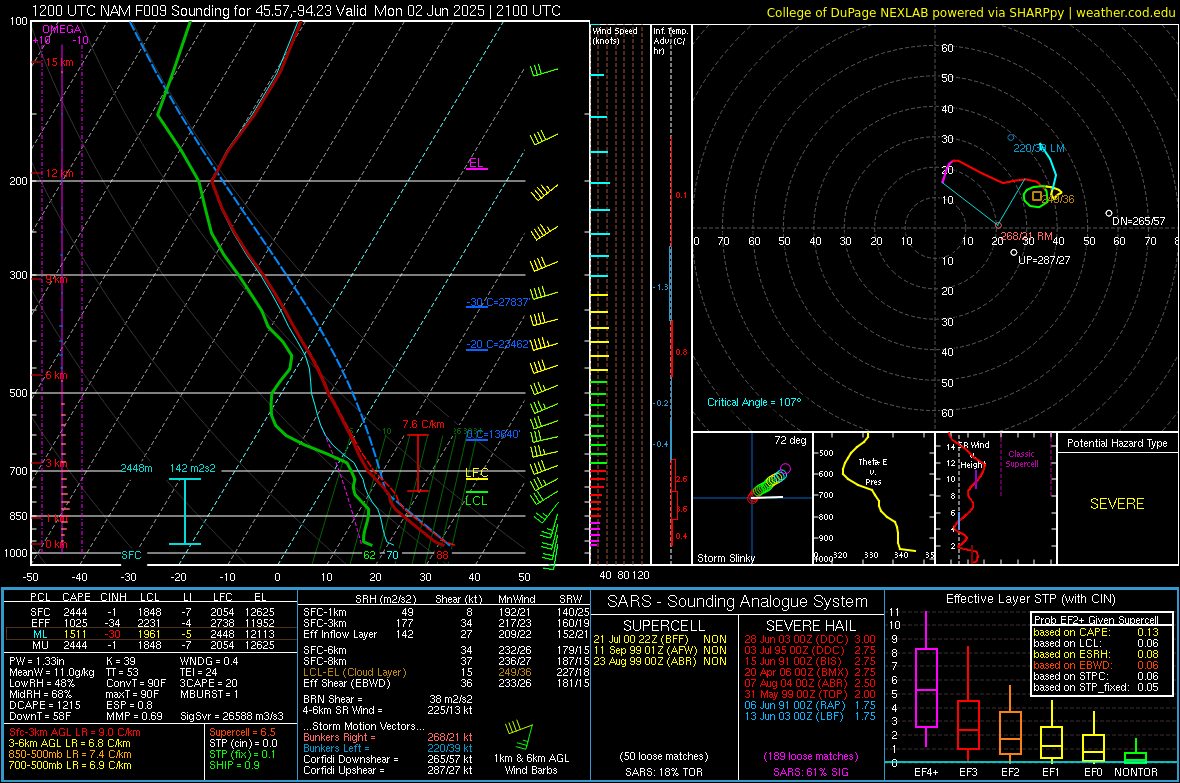
Task: Click the SHIP = 0.9 value
Action: pos(234,765)
